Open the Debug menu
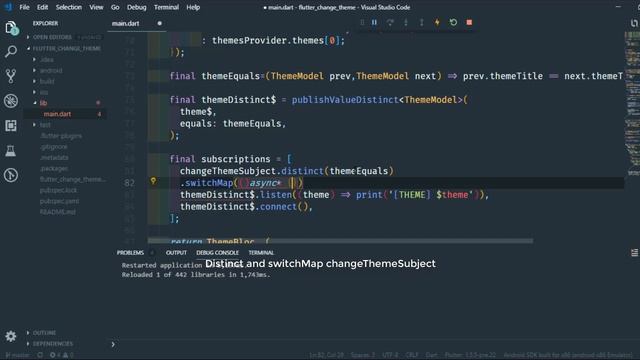 click(136, 7)
